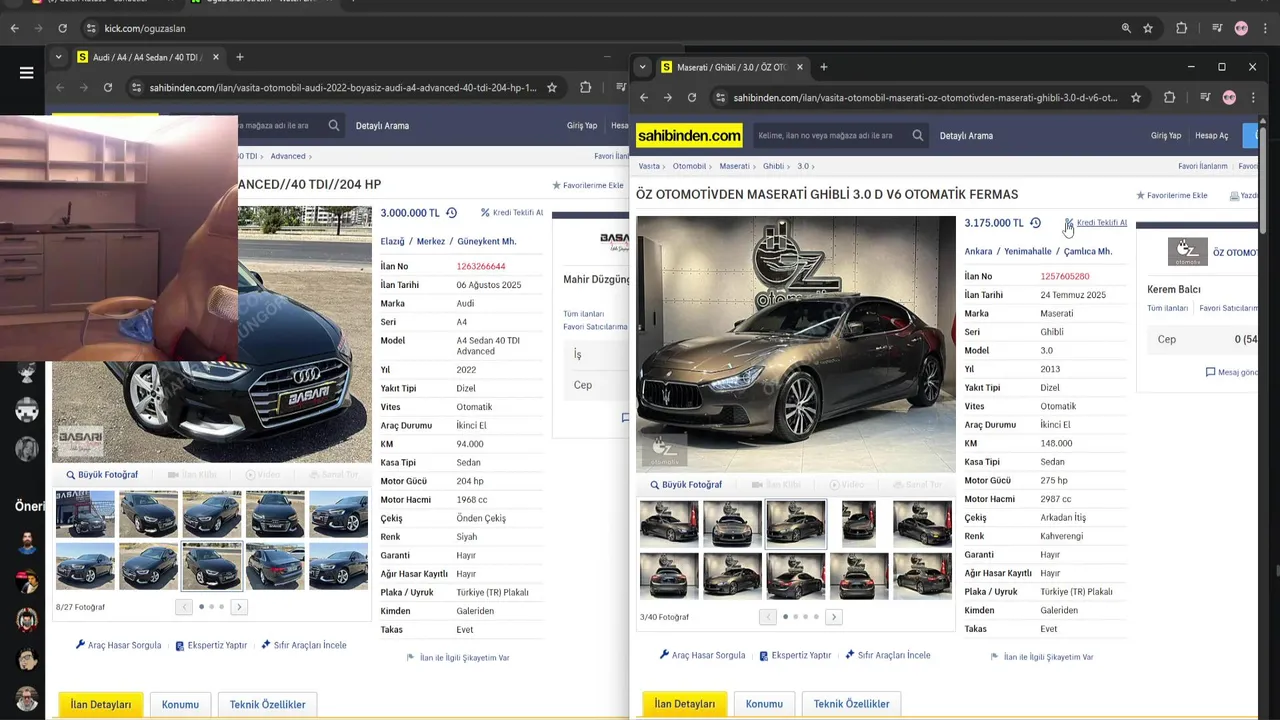Open Otomobil breadcrumb in Maserati window
The image size is (1280, 720).
click(689, 166)
